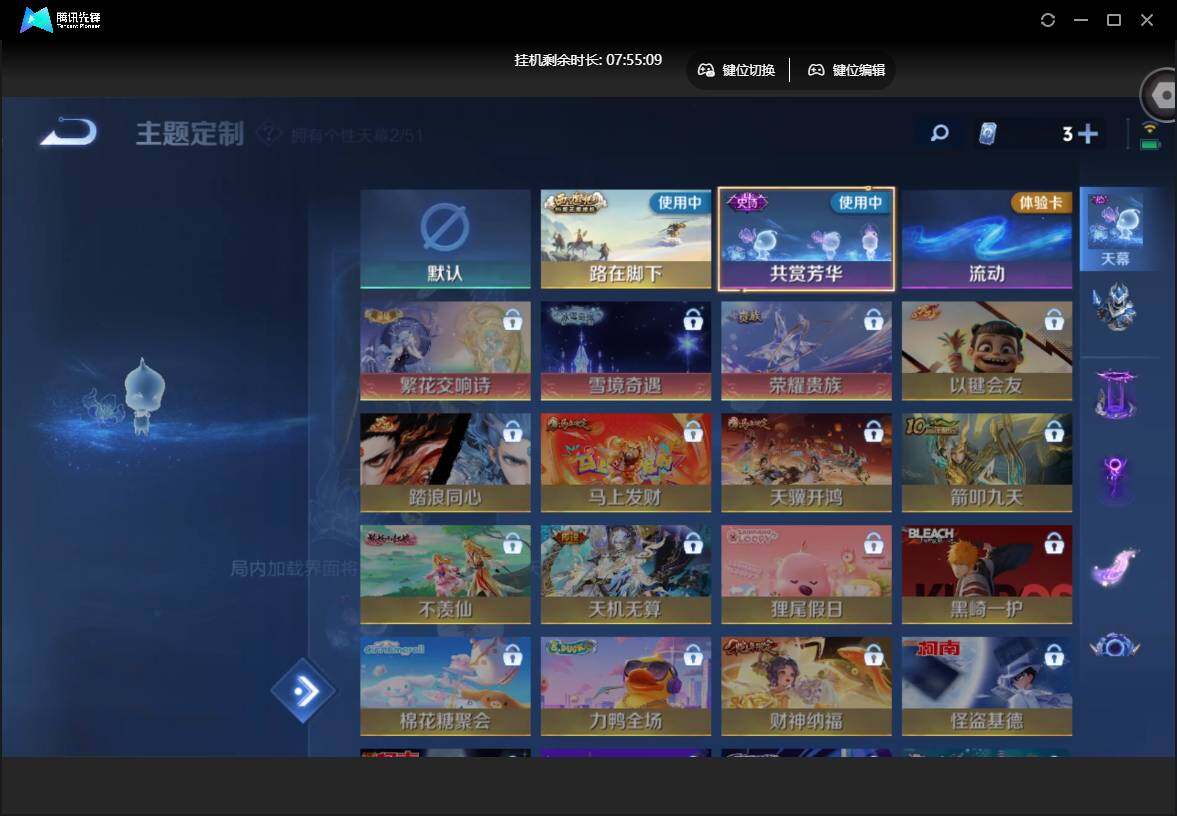Select the 天幕 sidebar tab

1115,229
